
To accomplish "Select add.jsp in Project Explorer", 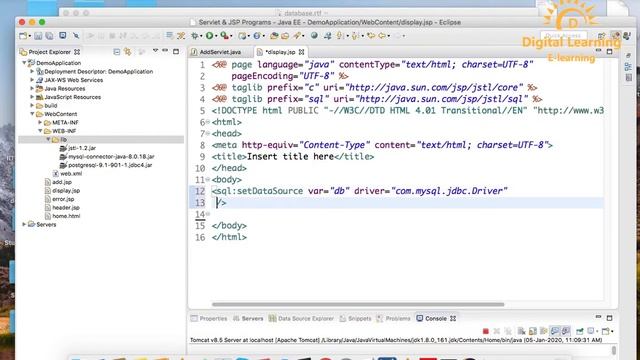I will [x=58, y=182].
